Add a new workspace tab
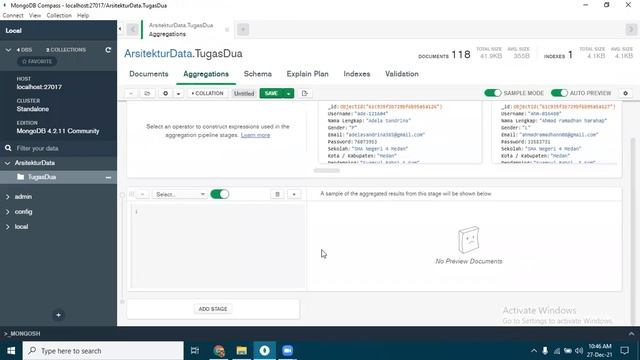Image resolution: width=640 pixels, height=360 pixels. (243, 29)
